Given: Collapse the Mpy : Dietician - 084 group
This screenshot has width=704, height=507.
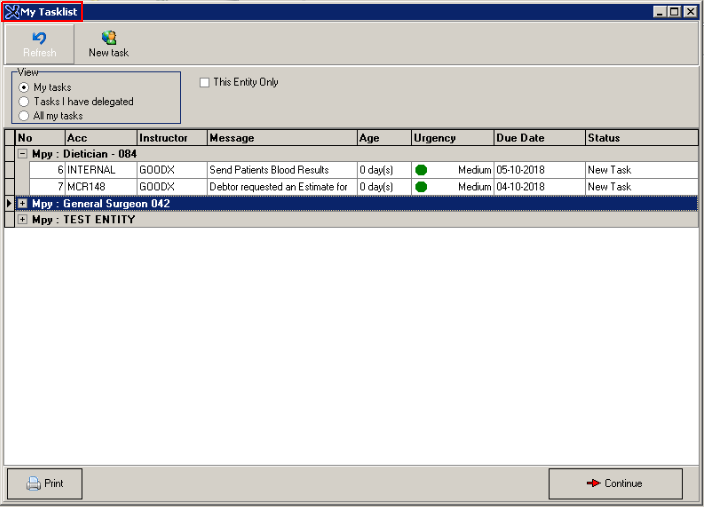Looking at the screenshot, I should click(23, 154).
